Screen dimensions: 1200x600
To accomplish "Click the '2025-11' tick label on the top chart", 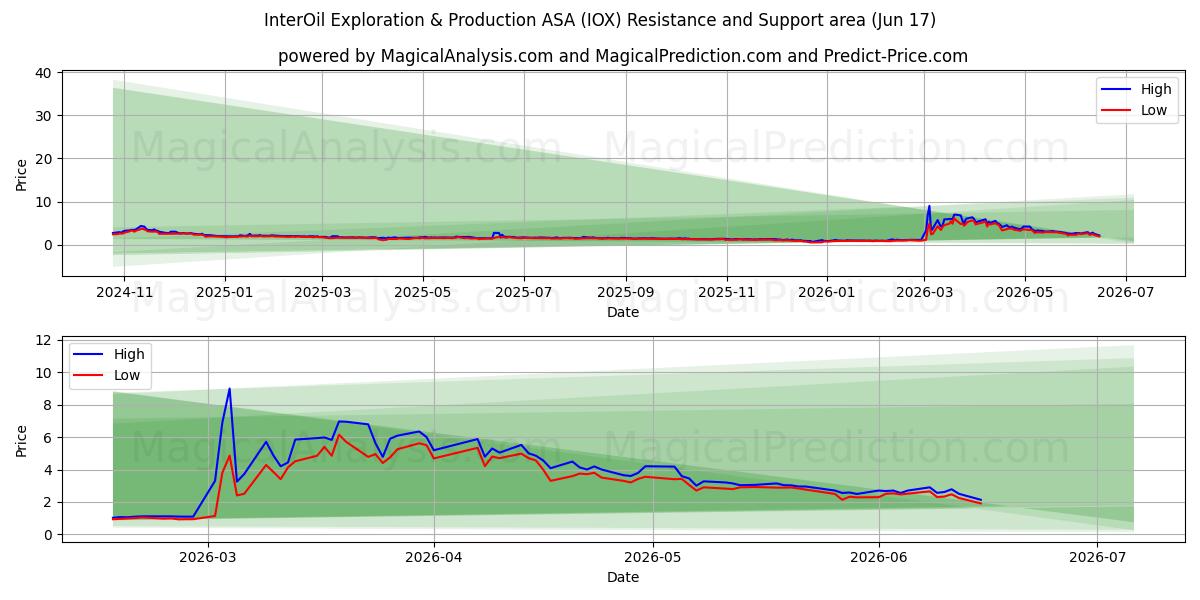I will tap(726, 293).
